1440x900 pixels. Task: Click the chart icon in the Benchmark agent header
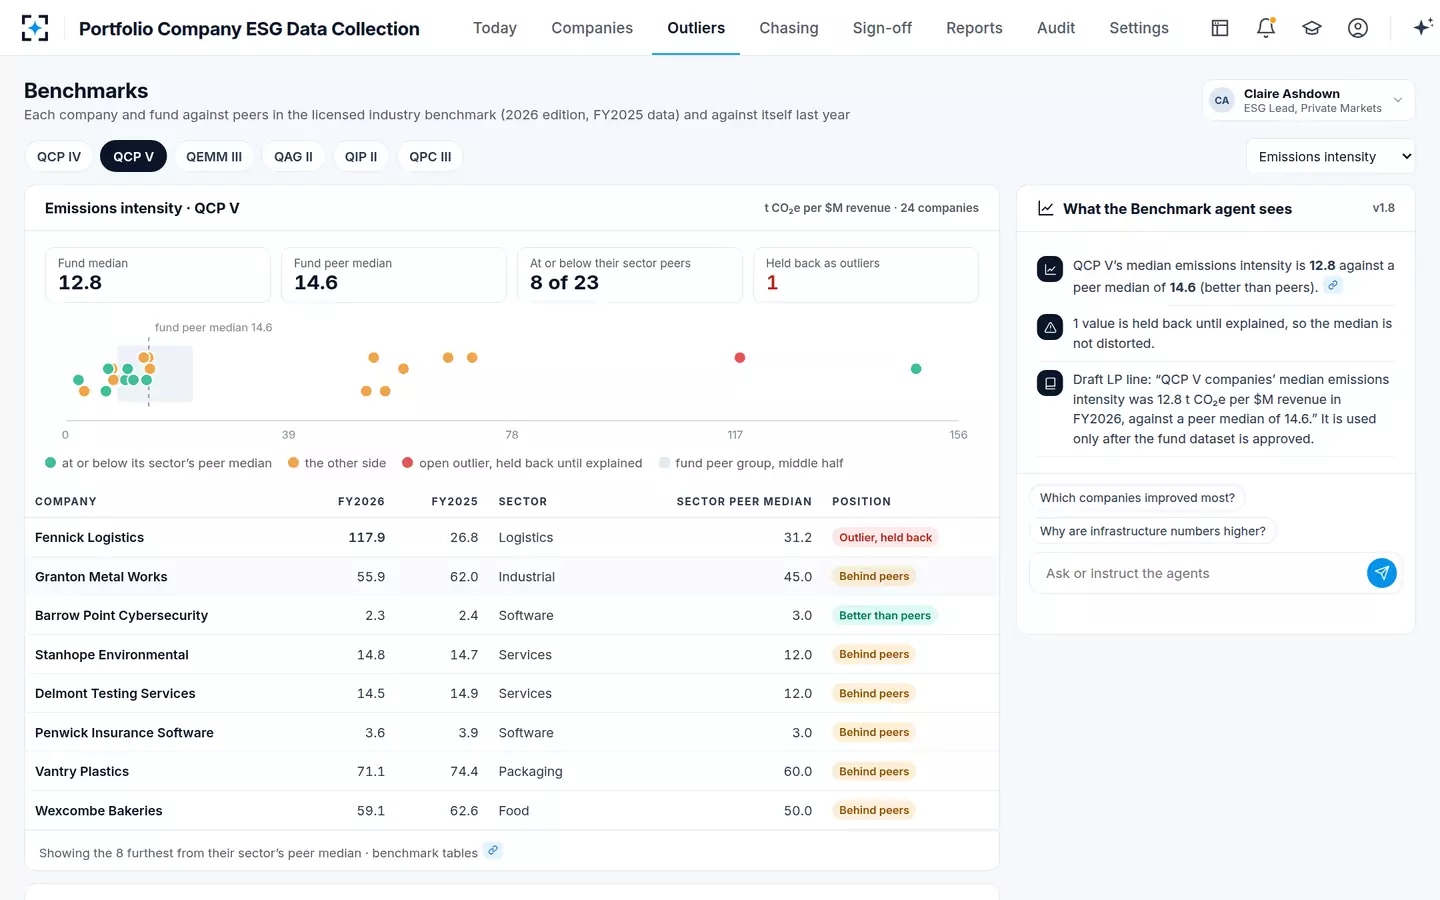tap(1046, 208)
